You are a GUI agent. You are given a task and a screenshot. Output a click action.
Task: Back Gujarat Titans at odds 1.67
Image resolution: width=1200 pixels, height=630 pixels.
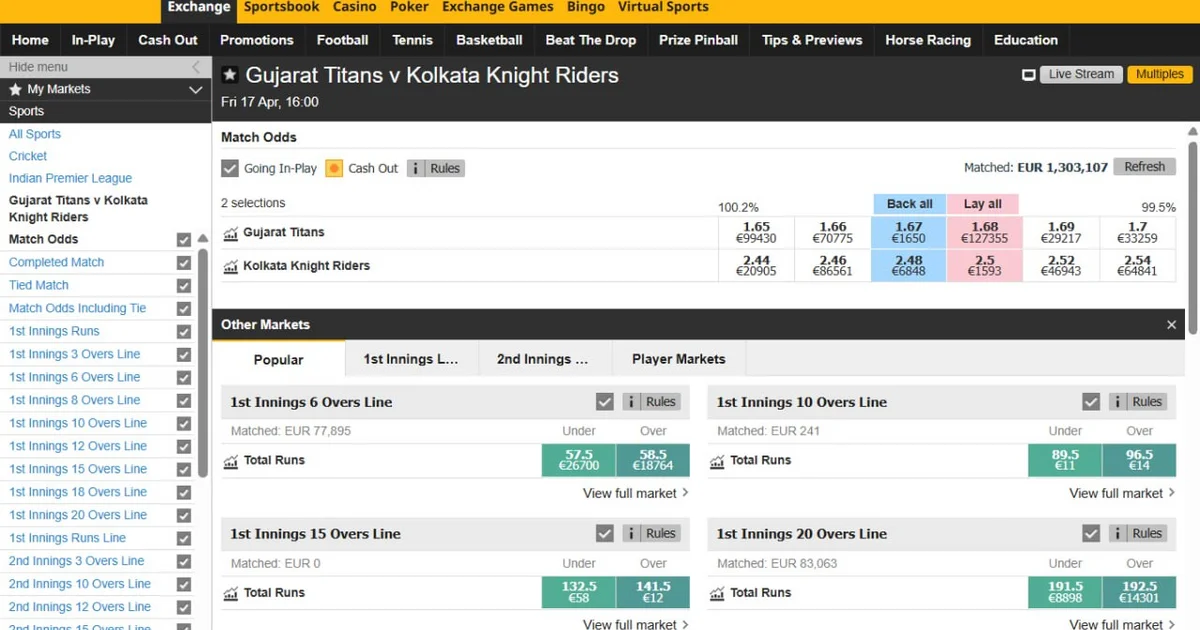click(x=908, y=232)
